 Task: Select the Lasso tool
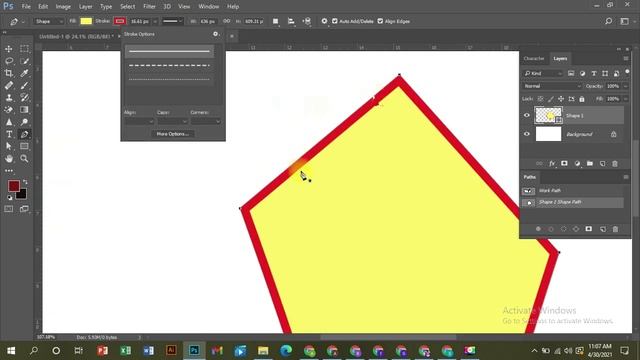pos(9,61)
